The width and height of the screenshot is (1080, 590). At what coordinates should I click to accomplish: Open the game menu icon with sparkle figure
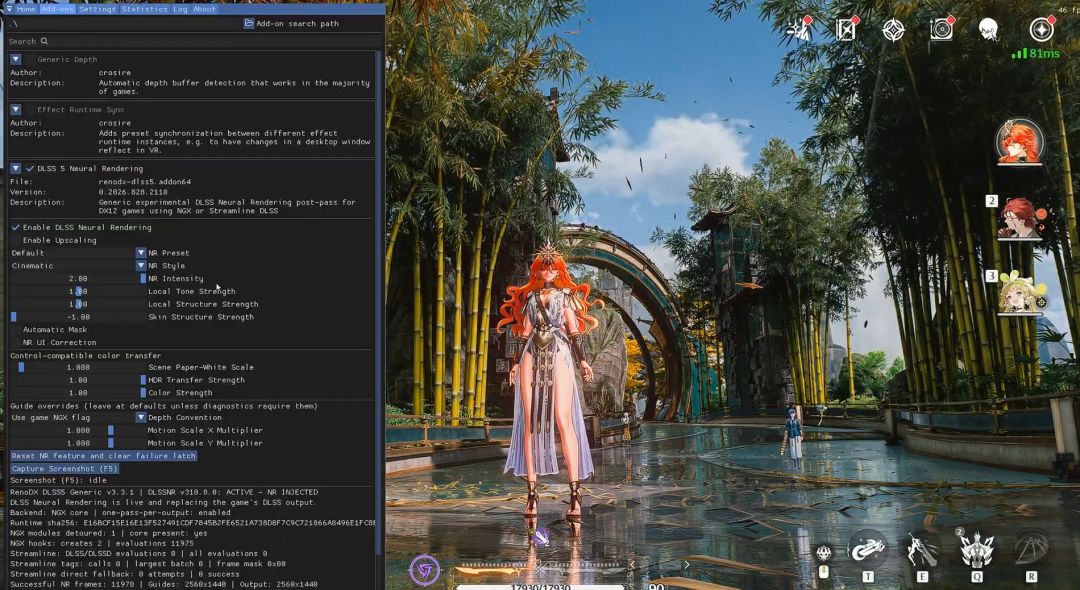(801, 30)
